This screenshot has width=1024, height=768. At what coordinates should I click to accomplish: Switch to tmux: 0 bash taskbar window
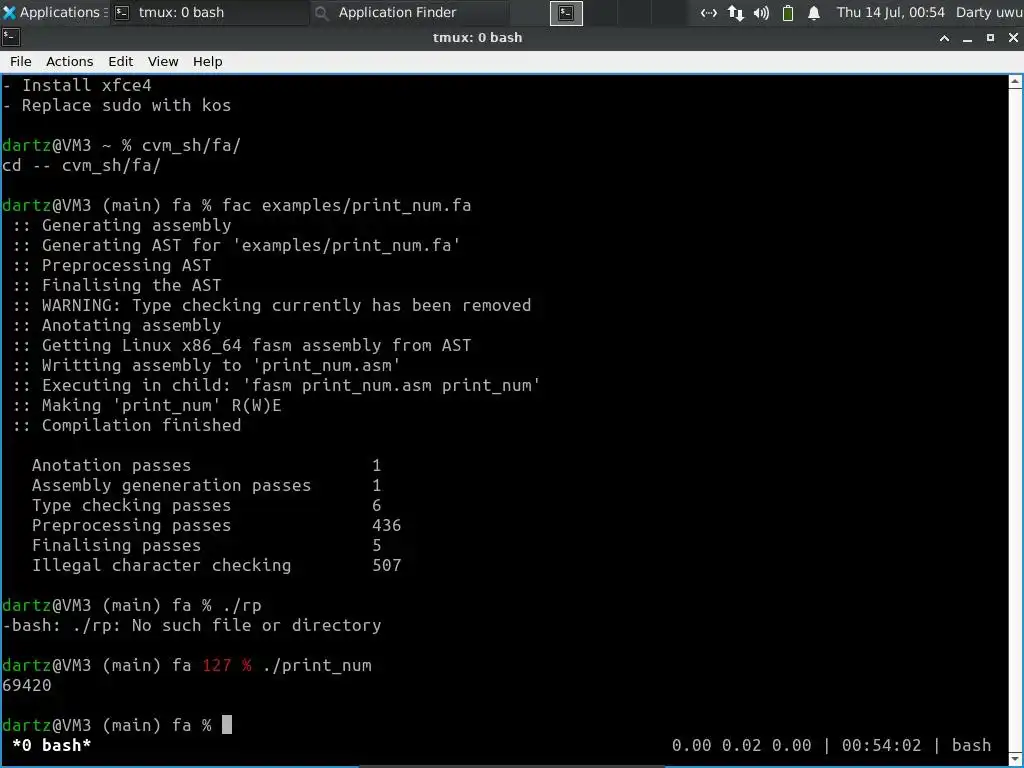coord(209,12)
